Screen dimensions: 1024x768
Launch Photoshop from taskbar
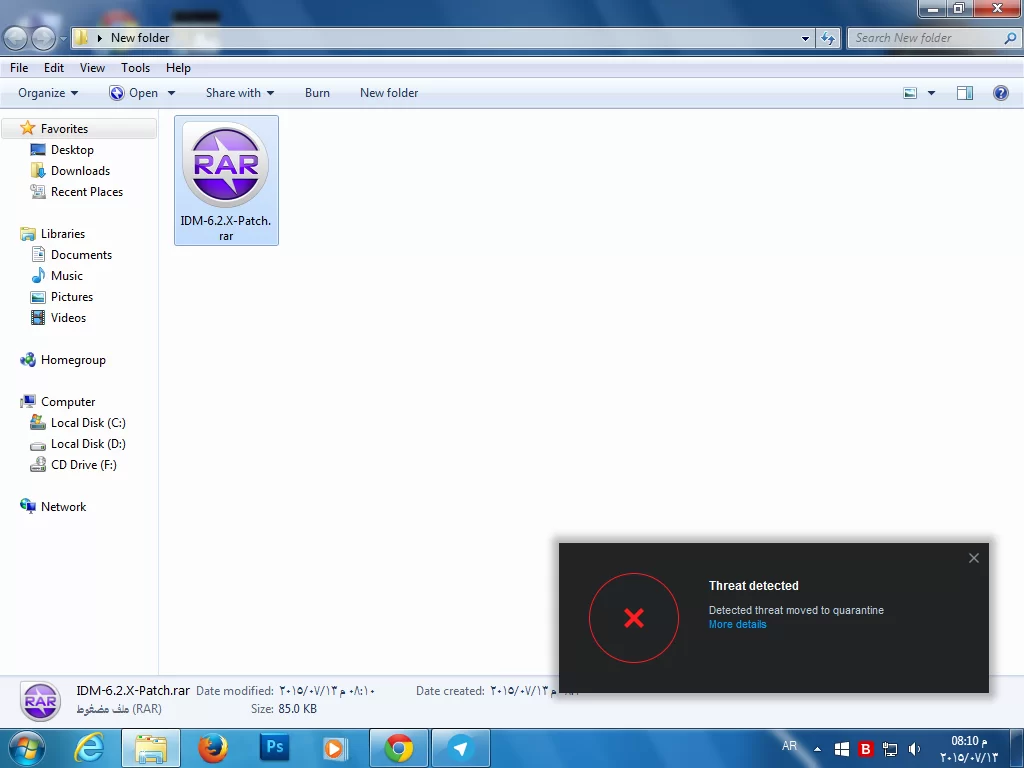click(274, 747)
